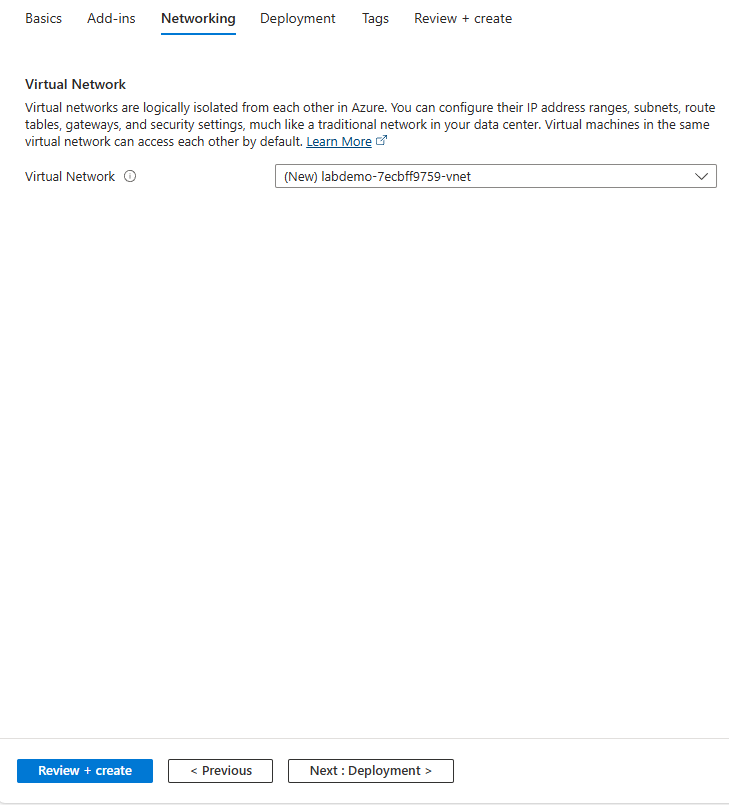
Task: Continue with Next : Deployment button
Action: (x=371, y=771)
